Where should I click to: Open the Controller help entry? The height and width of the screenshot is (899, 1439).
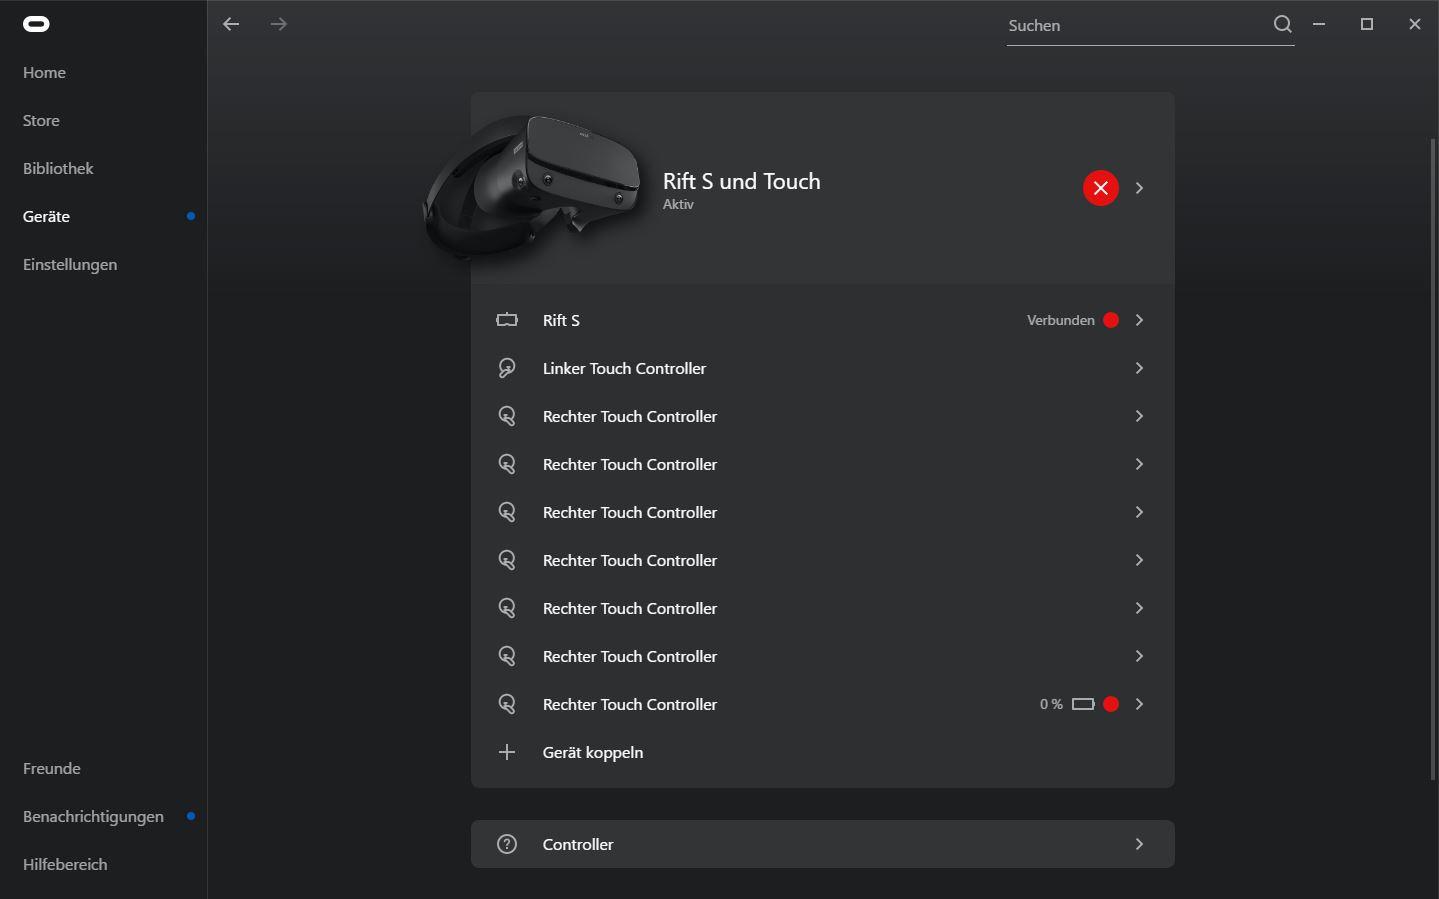click(x=822, y=844)
